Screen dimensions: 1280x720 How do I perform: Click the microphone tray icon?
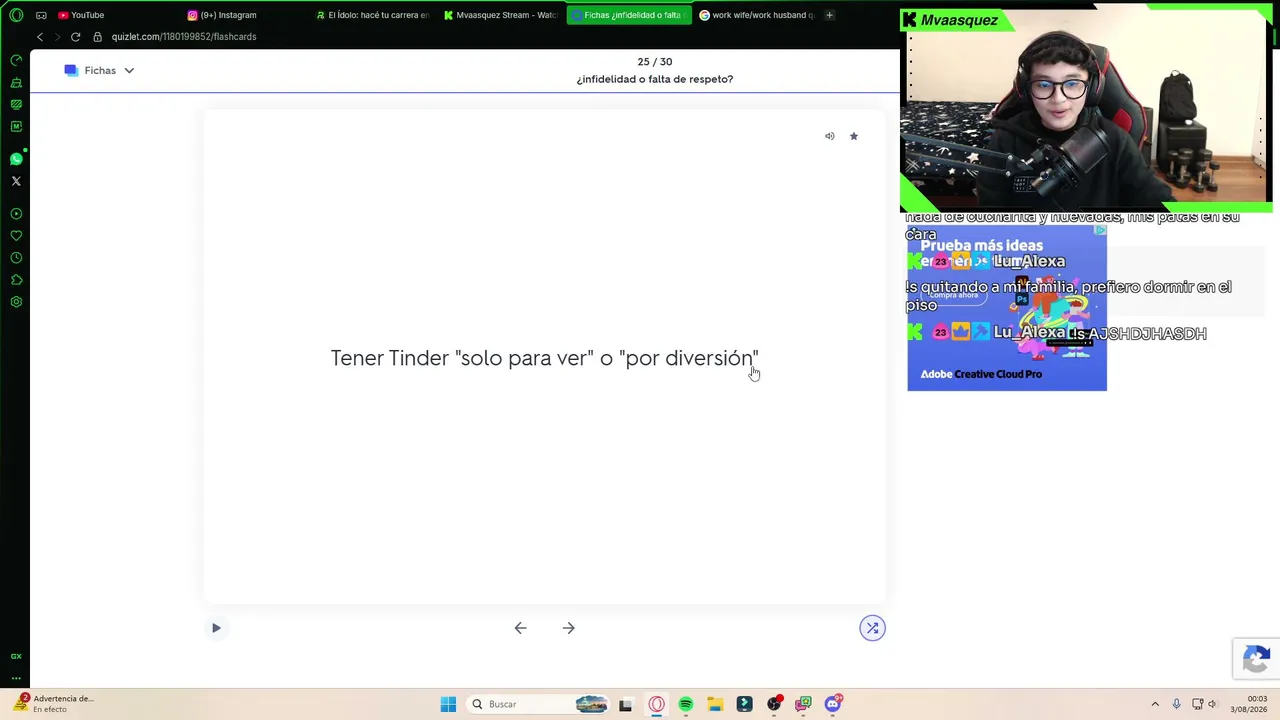tap(1176, 704)
